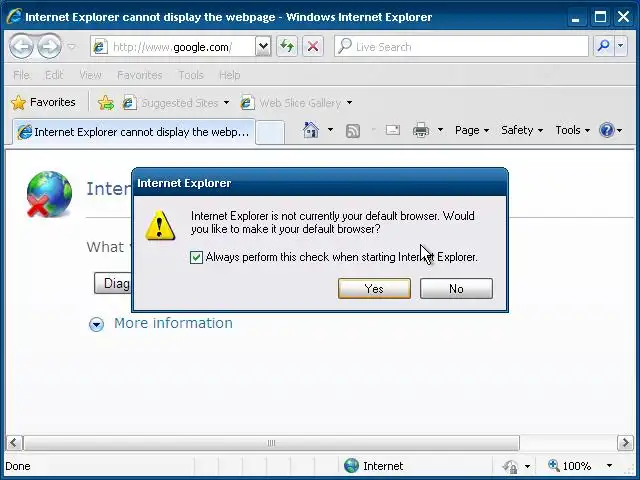
Task: Click the globe error icon on page
Action: point(49,194)
